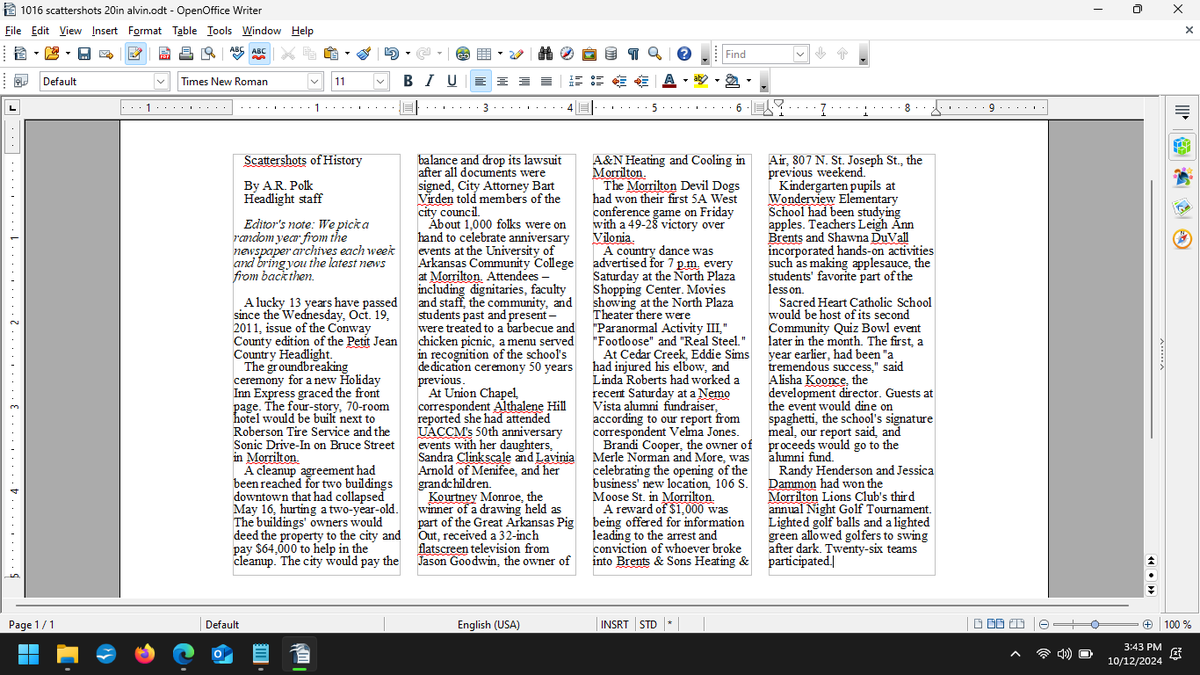This screenshot has width=1200, height=675.
Task: Expand the Find toolbar search history dropdown
Action: [800, 54]
